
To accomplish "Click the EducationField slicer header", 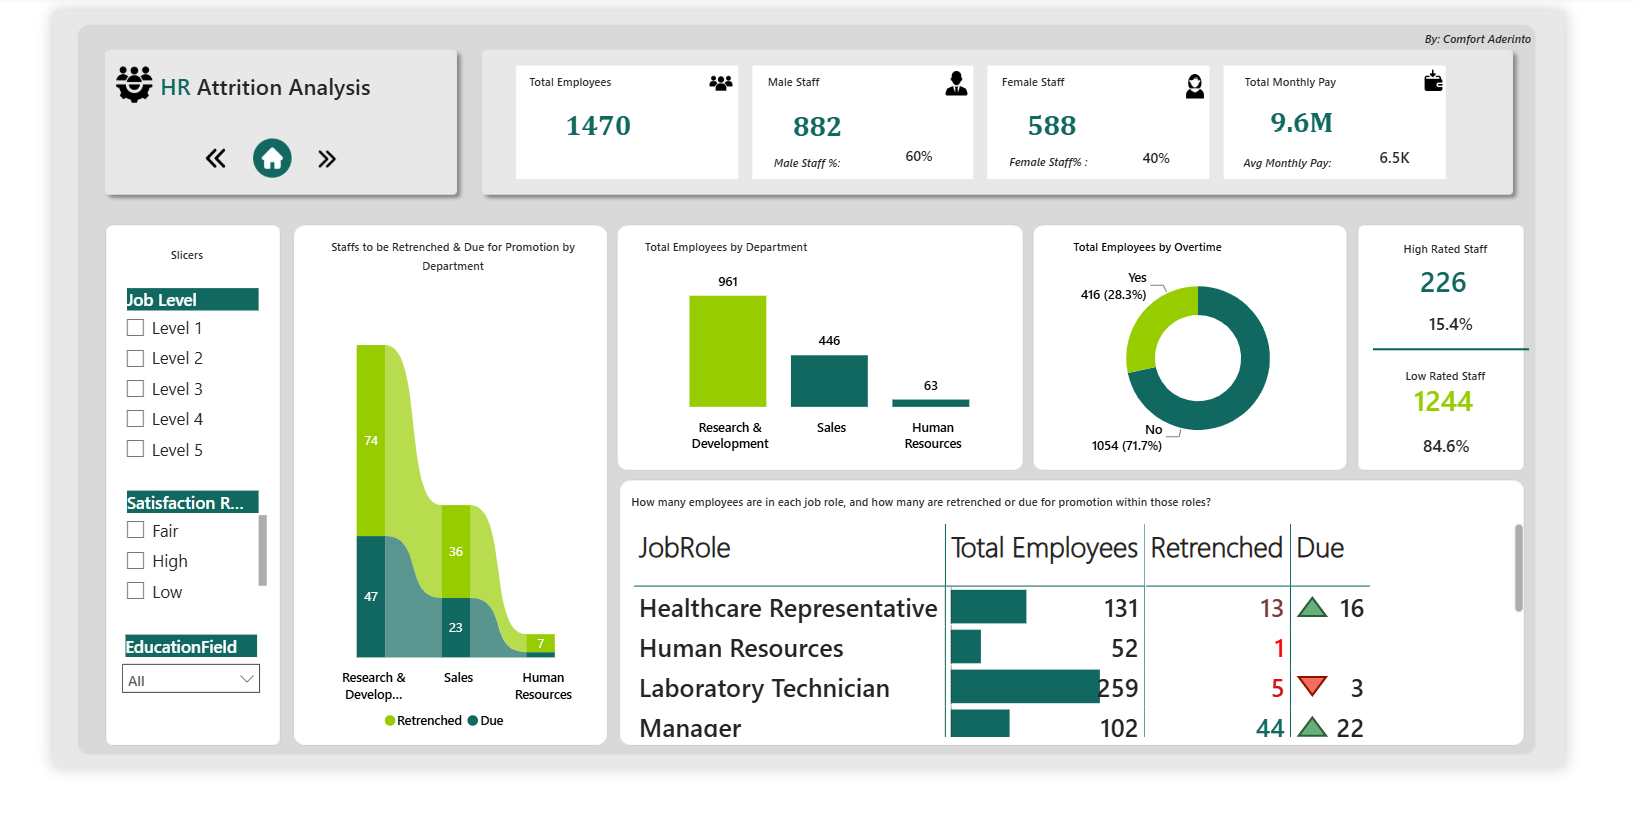I will tap(191, 646).
